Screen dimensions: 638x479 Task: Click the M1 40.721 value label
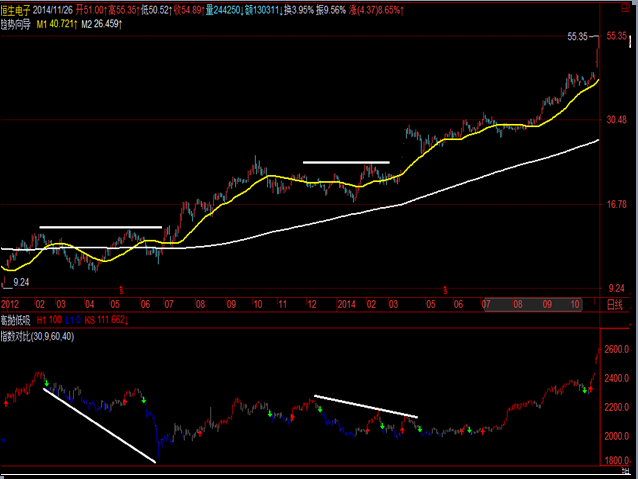click(55, 21)
